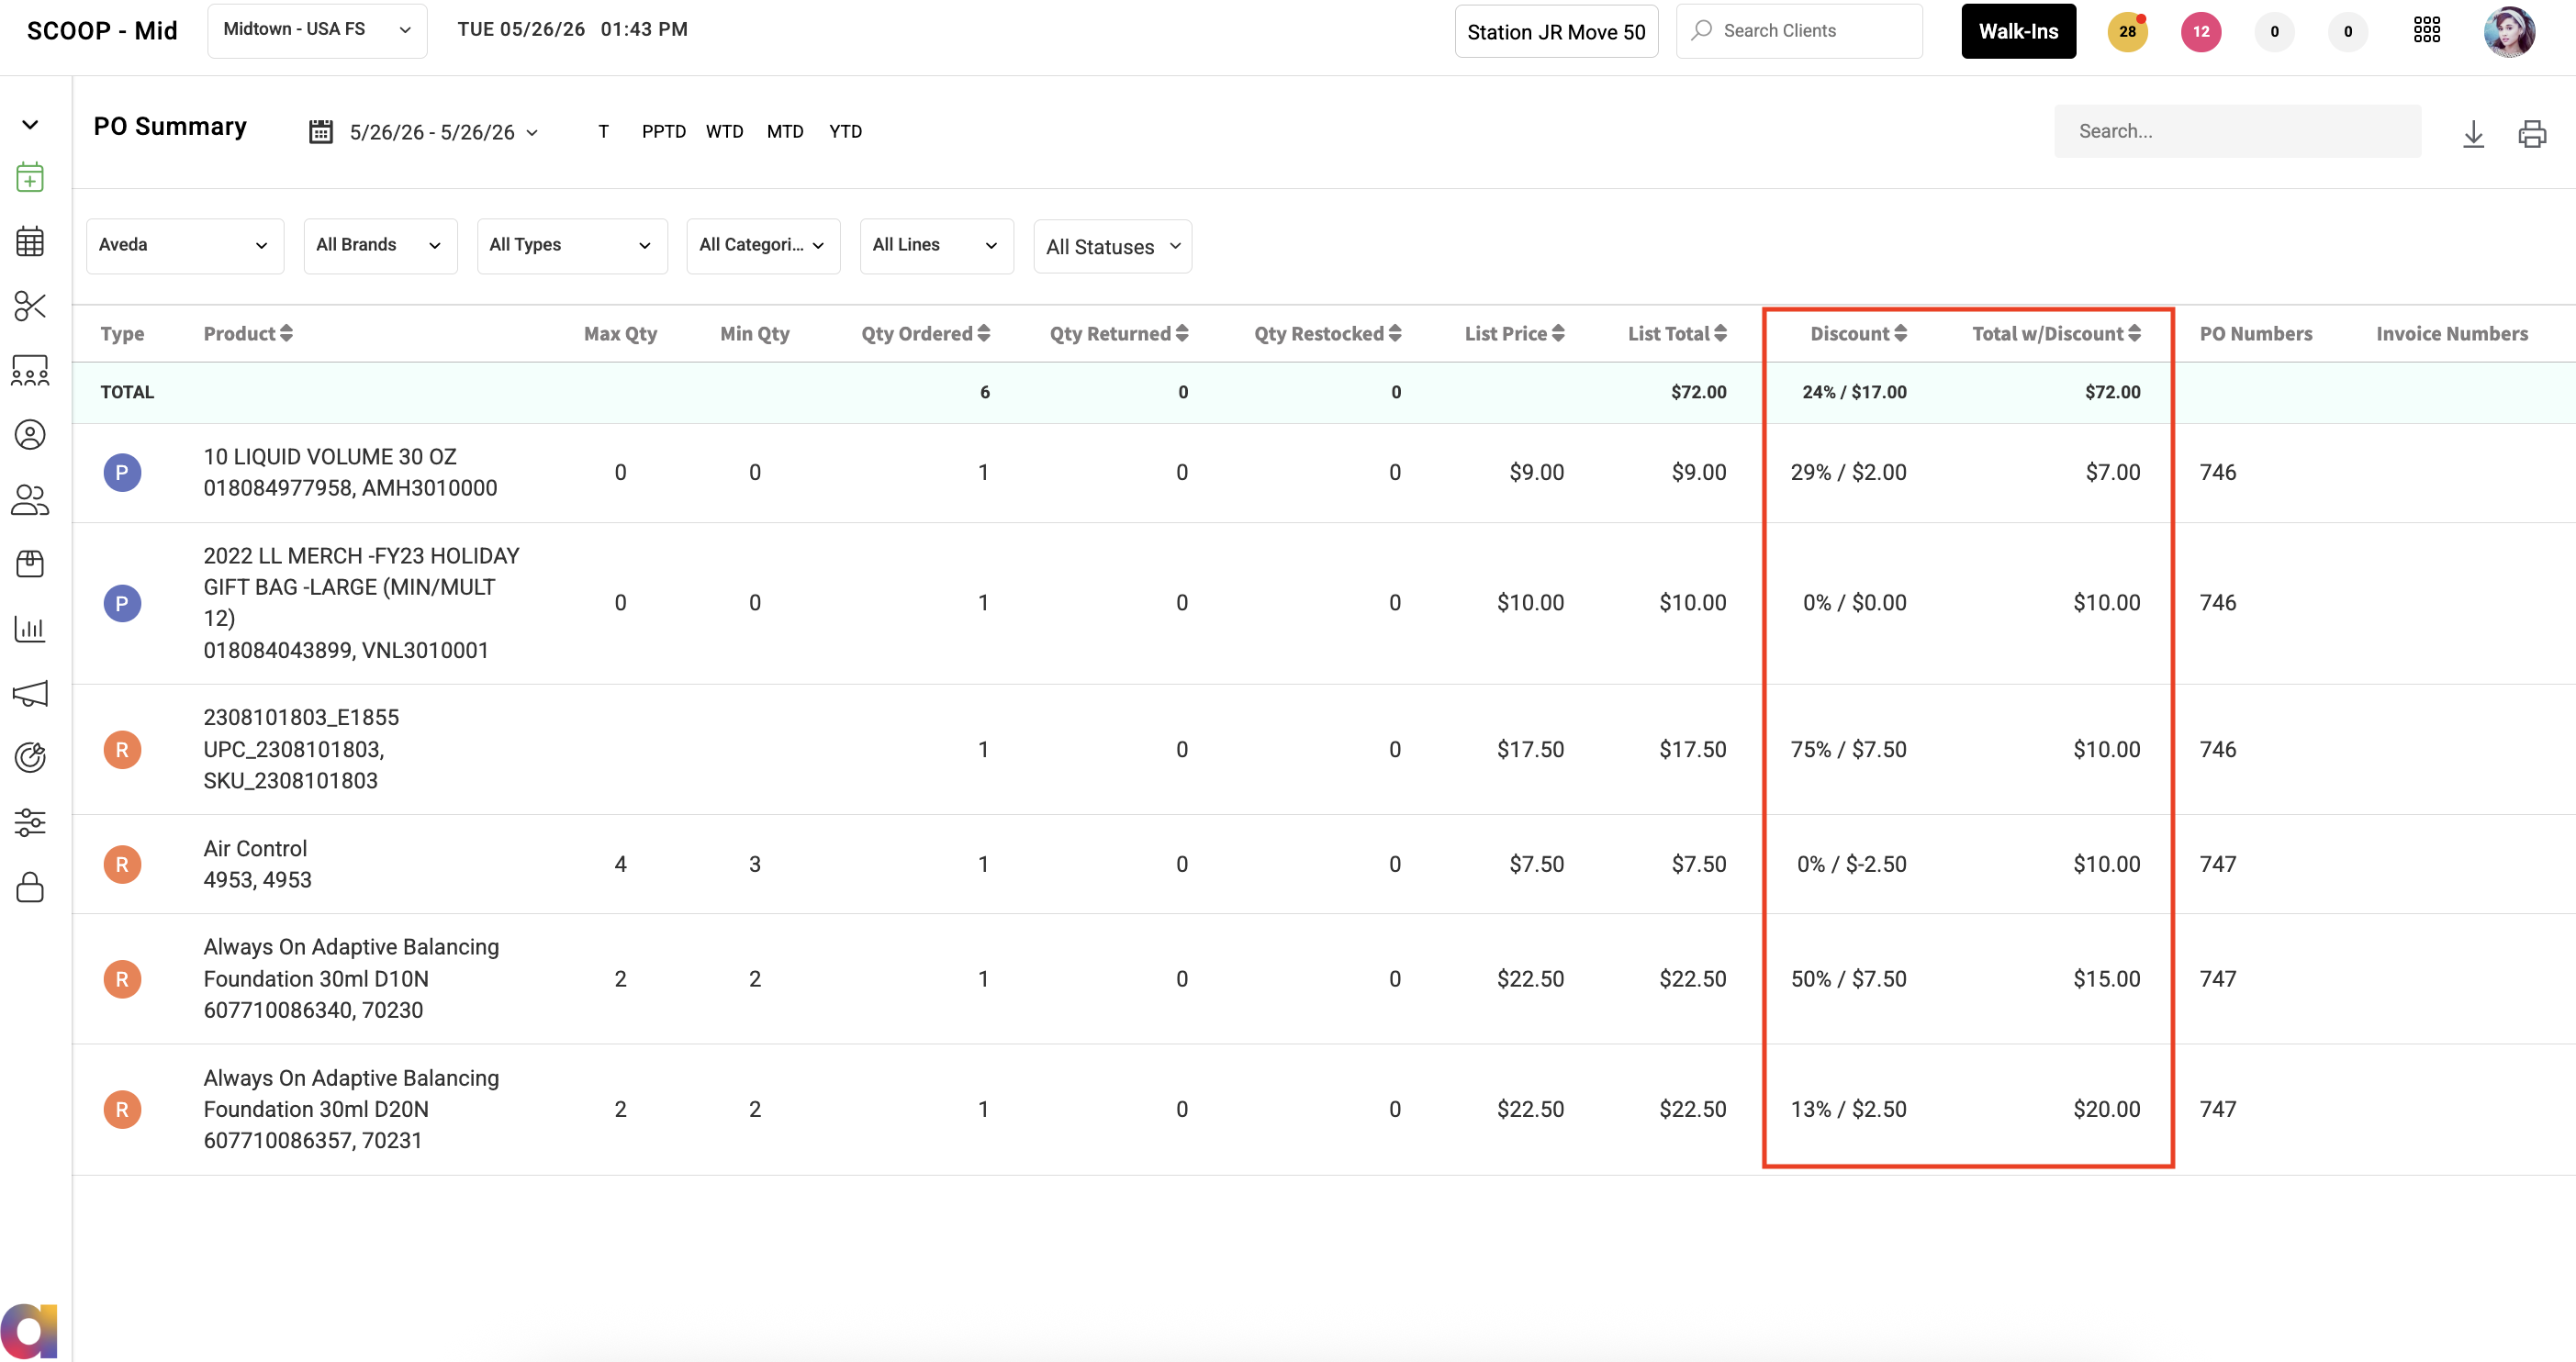Expand the All Statuses dropdown
This screenshot has width=2576, height=1362.
[1112, 246]
